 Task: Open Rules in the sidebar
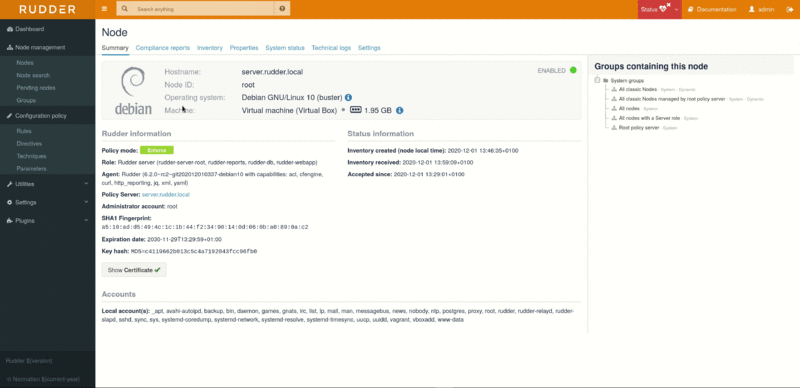(23, 131)
